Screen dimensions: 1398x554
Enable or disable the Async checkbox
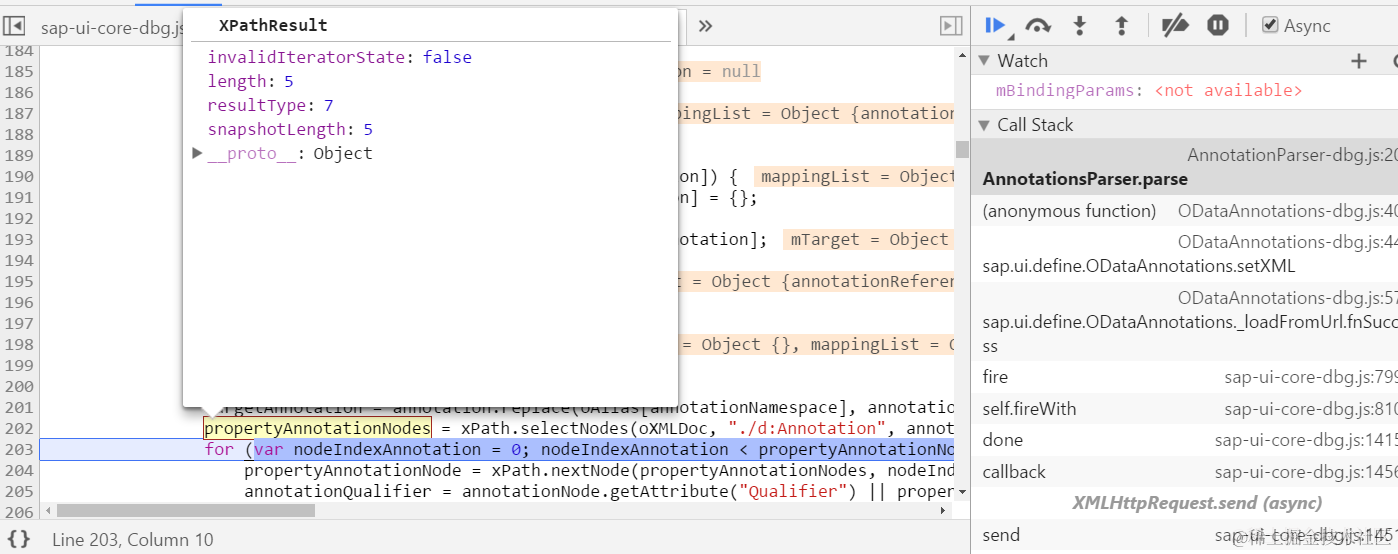pos(1270,25)
